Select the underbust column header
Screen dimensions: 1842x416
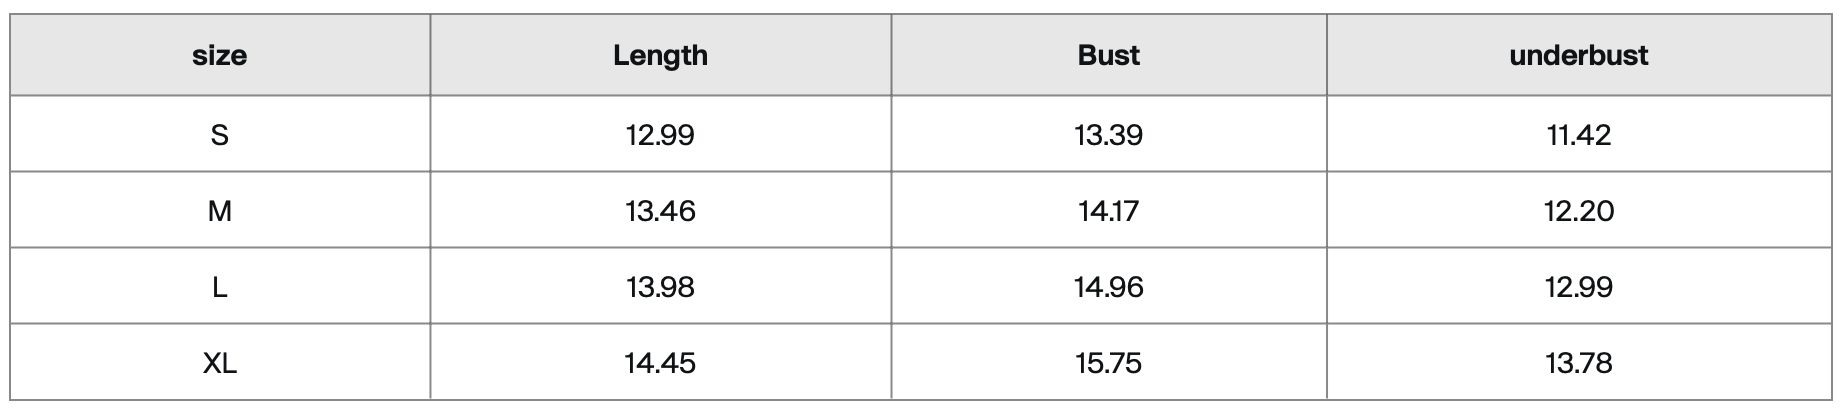click(x=1578, y=55)
